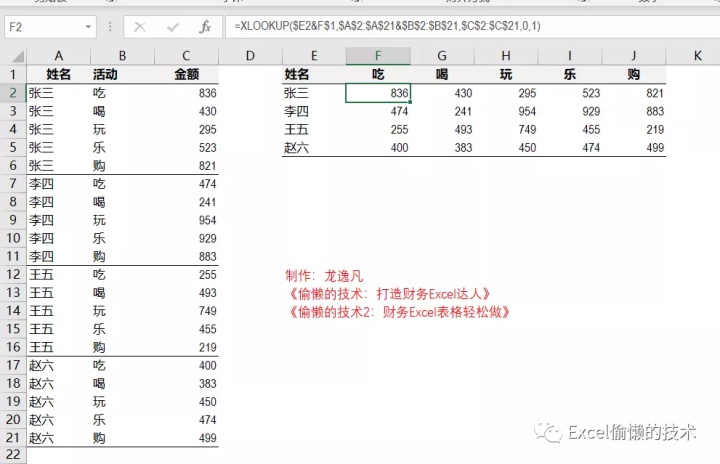The width and height of the screenshot is (720, 464).
Task: Select column D header
Action: click(250, 56)
